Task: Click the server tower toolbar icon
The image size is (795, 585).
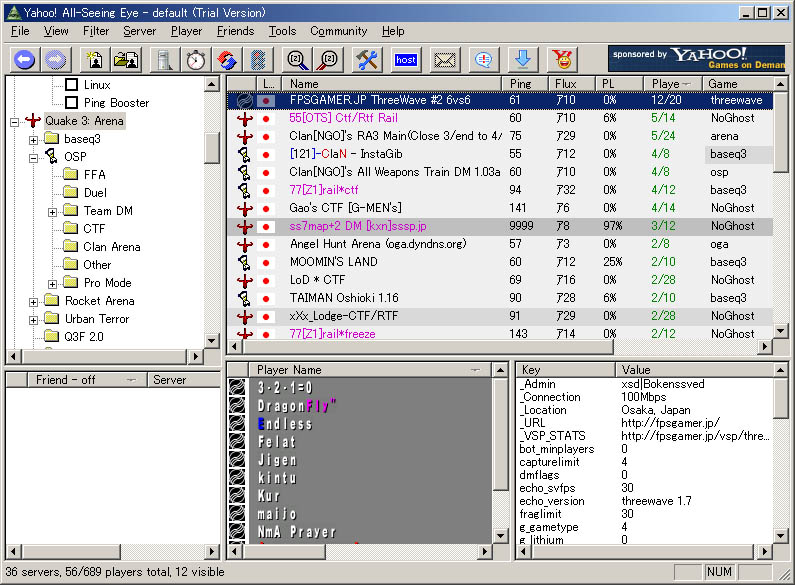Action: click(x=165, y=60)
